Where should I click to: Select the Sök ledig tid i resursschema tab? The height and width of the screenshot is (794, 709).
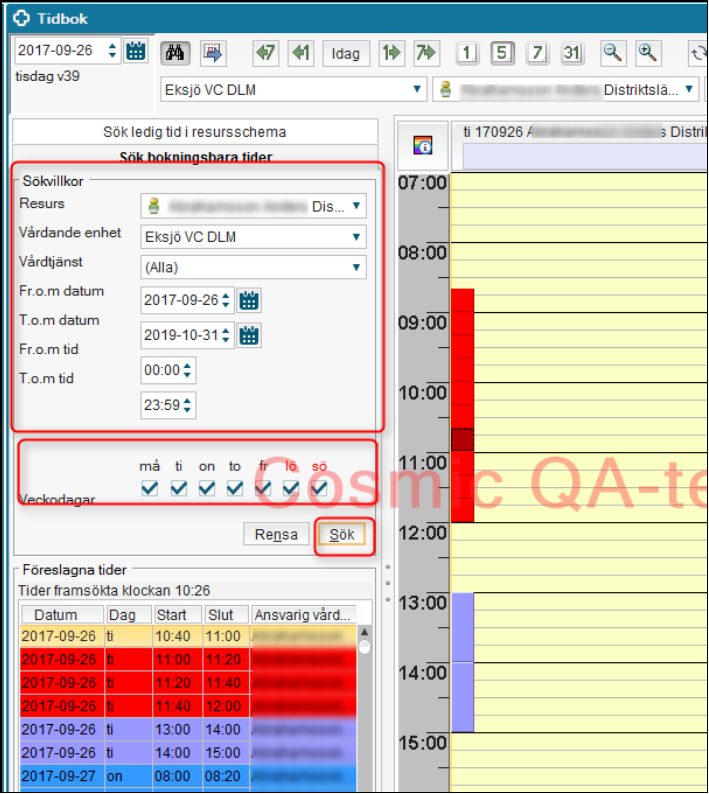194,131
